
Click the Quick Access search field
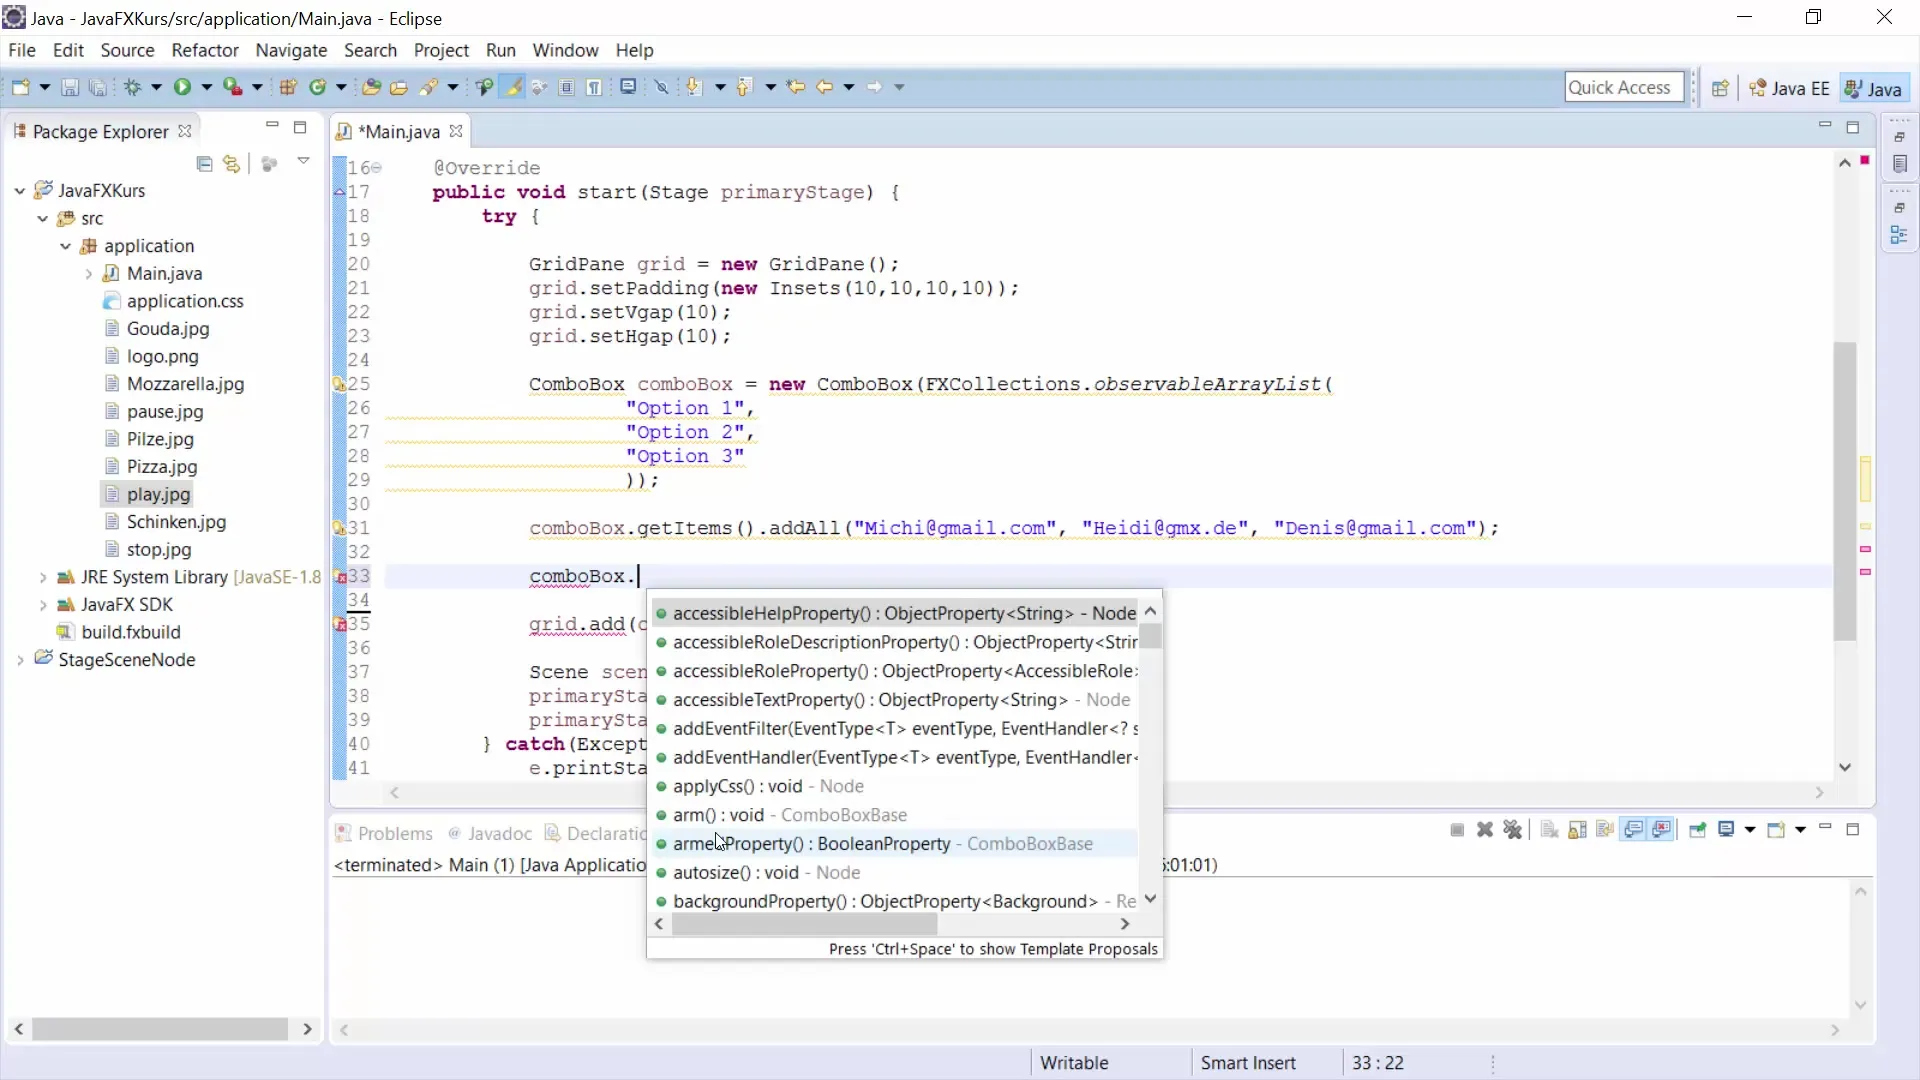click(1624, 88)
